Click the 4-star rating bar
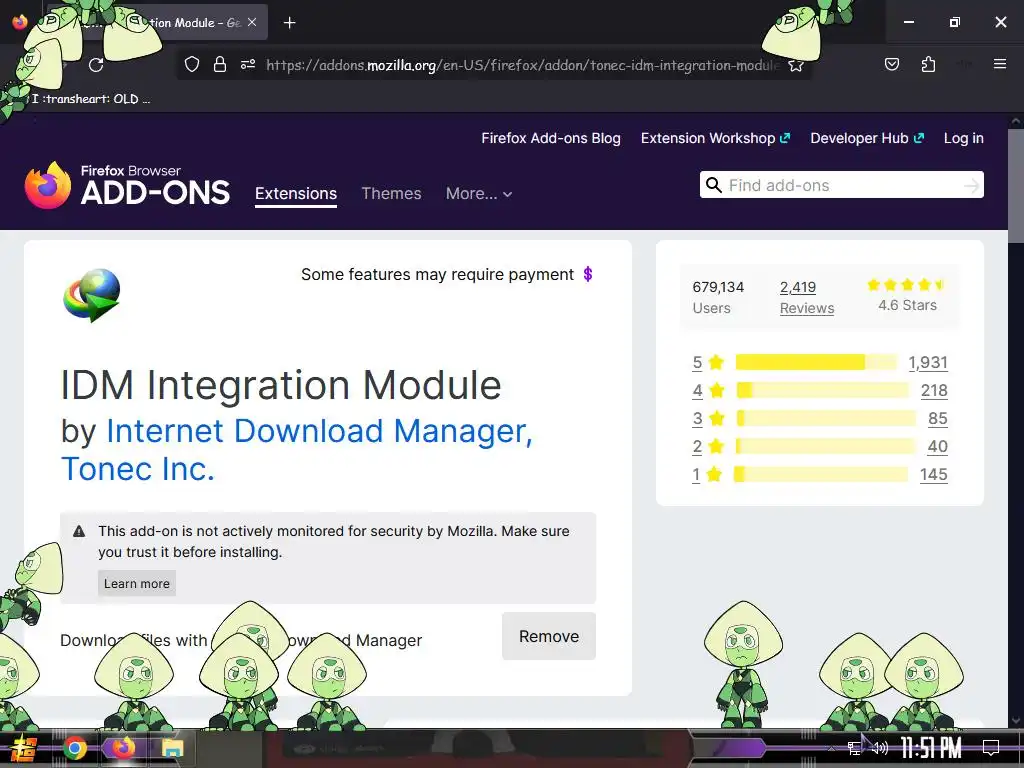 coord(822,391)
